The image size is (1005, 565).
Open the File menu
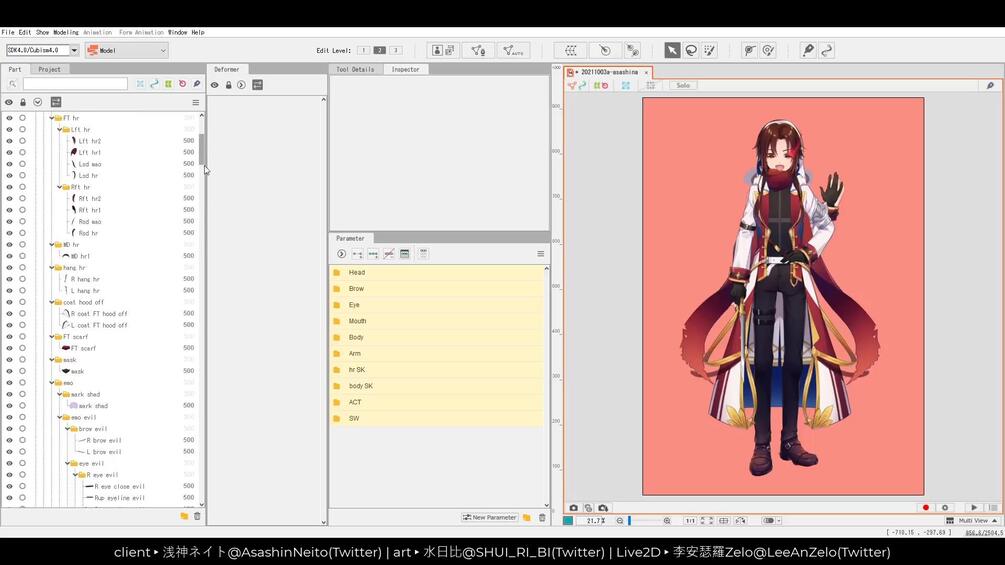[x=8, y=32]
